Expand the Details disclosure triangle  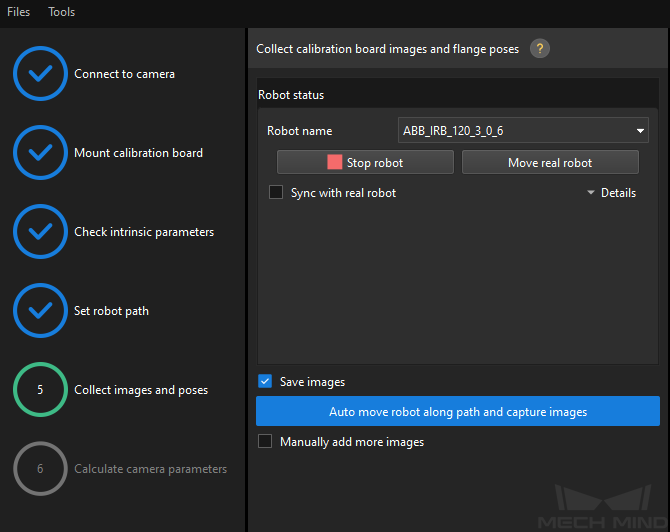pyautogui.click(x=591, y=193)
